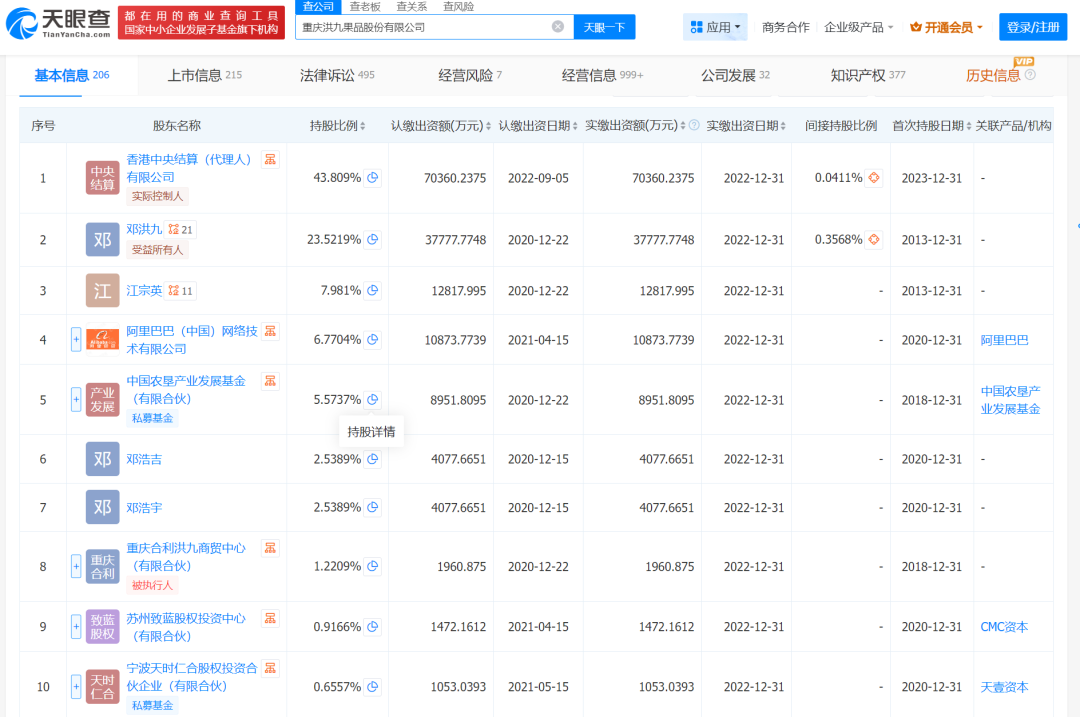Open shareholding details pie icon for 邓洪九
The image size is (1080, 717).
point(373,240)
